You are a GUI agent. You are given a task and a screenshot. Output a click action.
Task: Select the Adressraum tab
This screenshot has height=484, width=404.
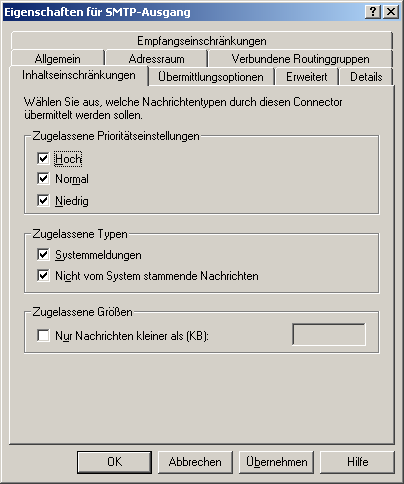(156, 59)
